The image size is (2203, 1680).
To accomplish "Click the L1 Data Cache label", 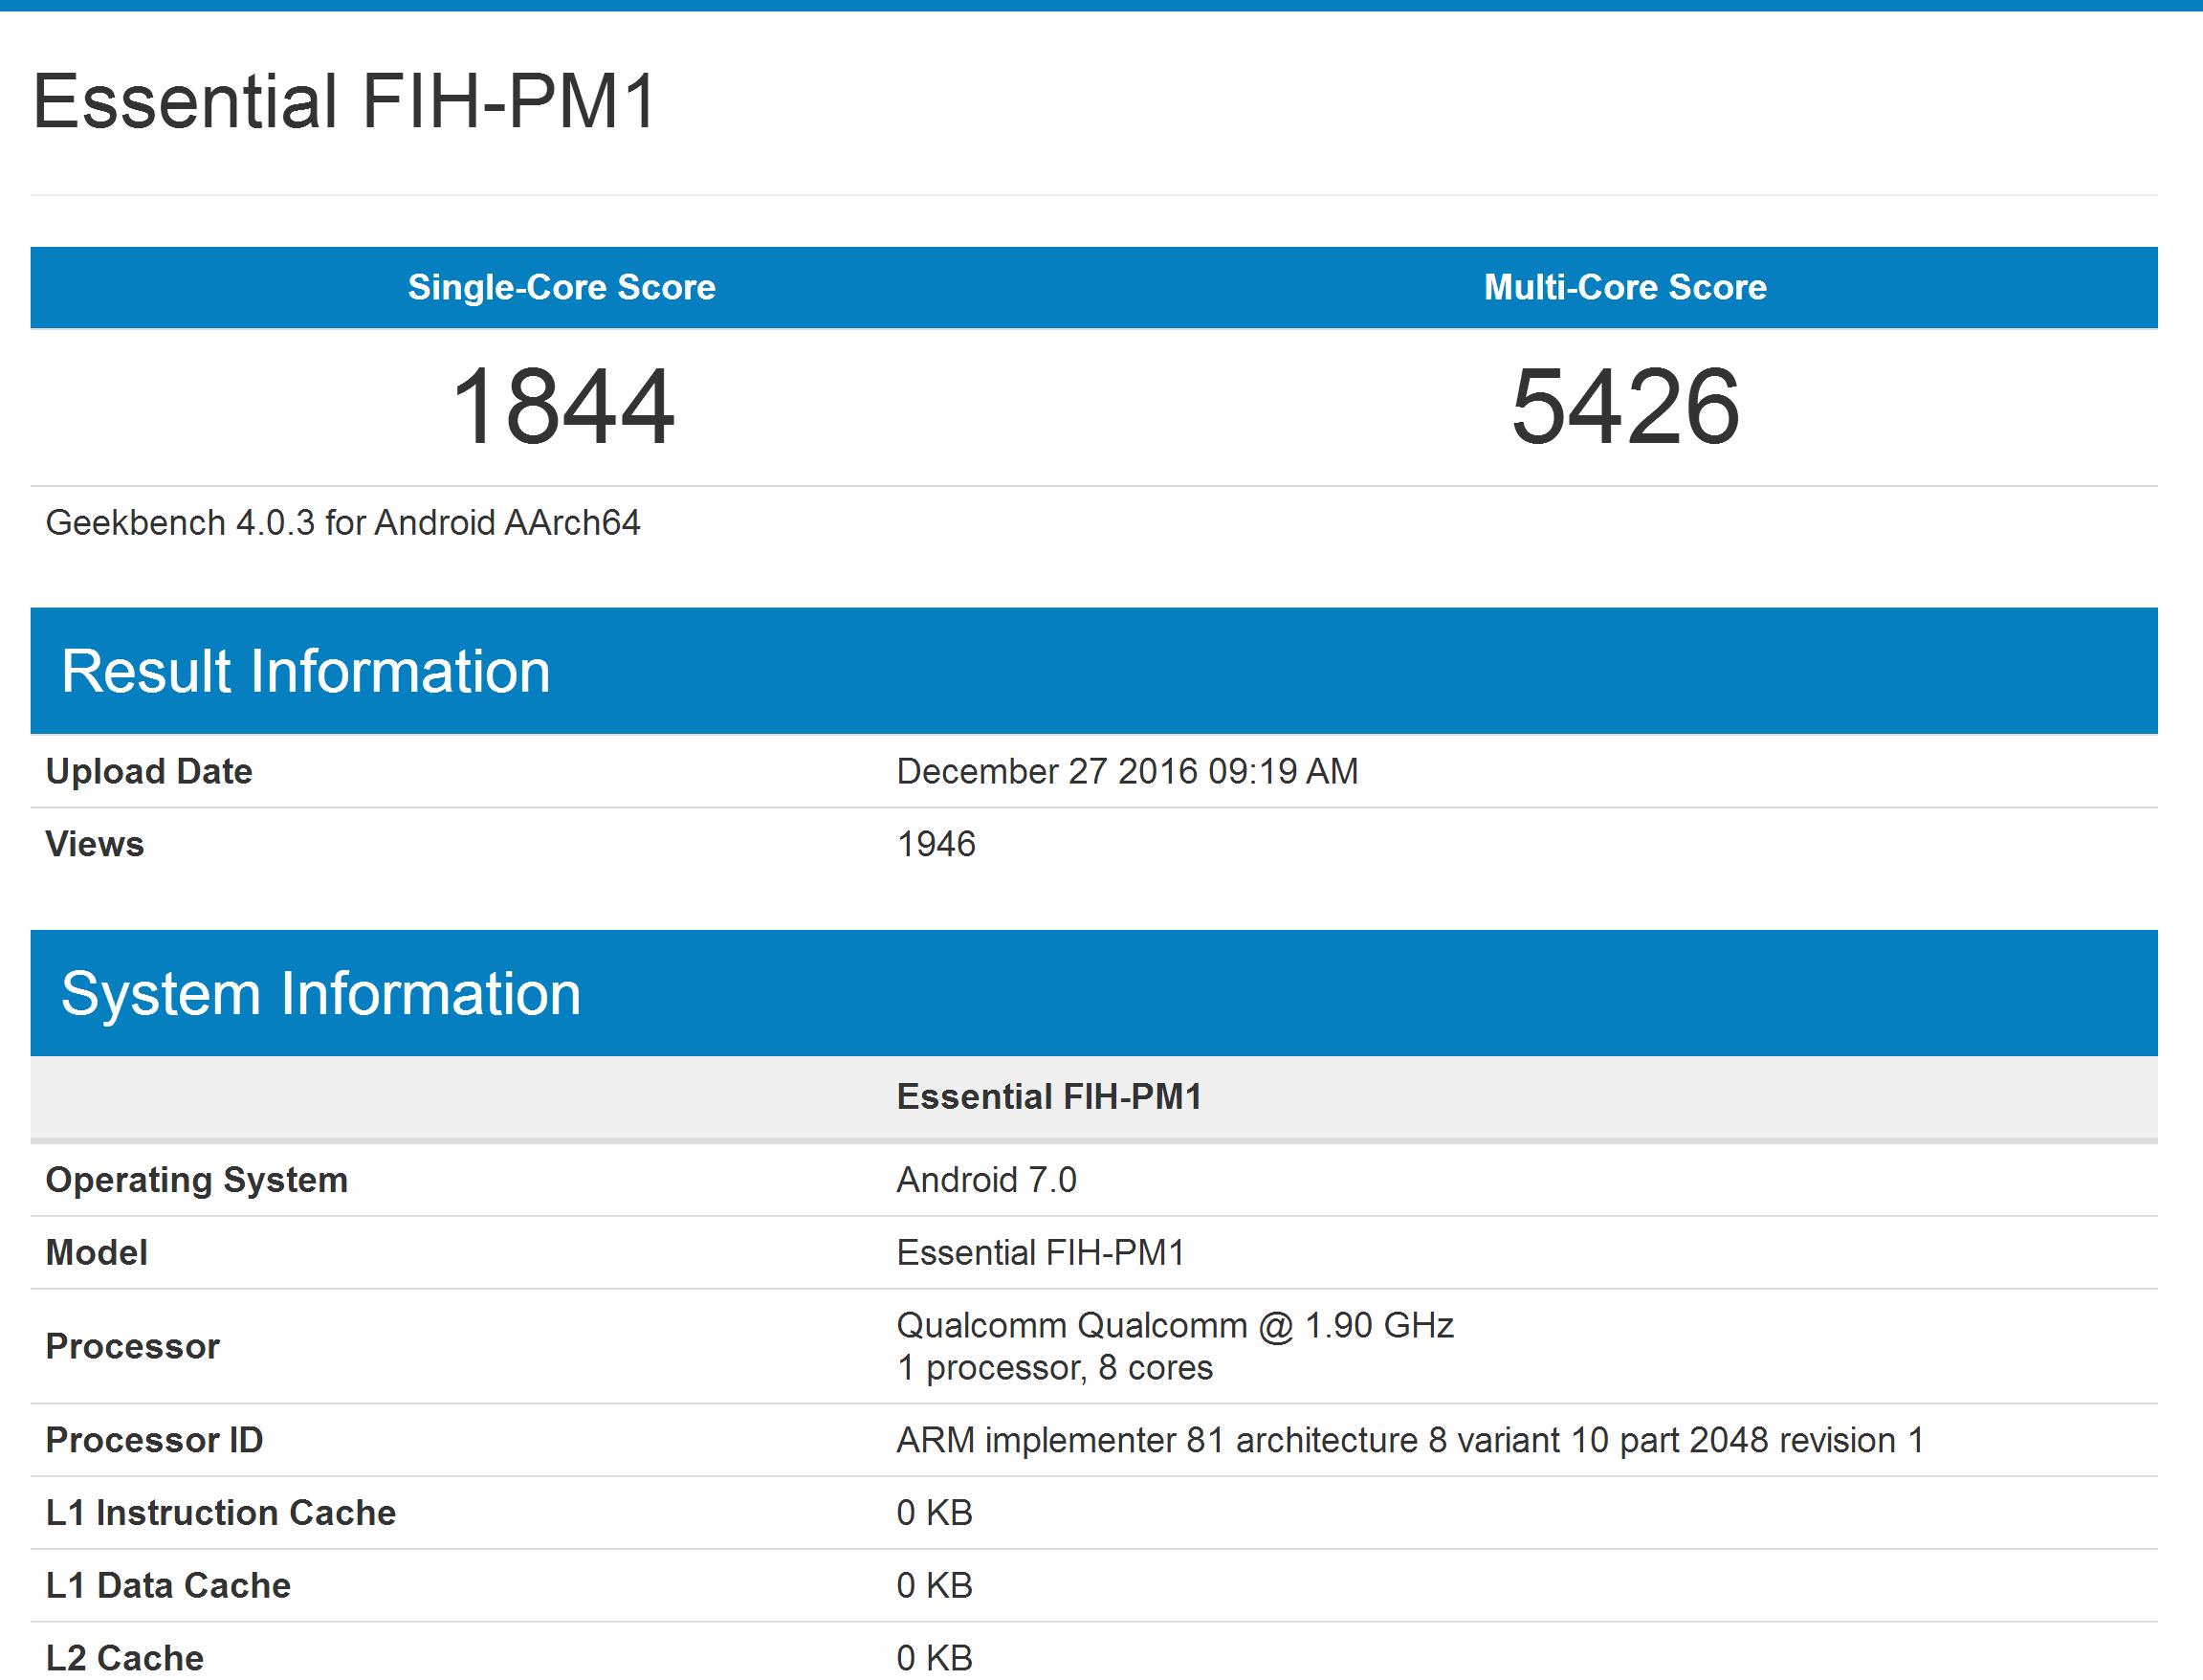I will (x=168, y=1586).
